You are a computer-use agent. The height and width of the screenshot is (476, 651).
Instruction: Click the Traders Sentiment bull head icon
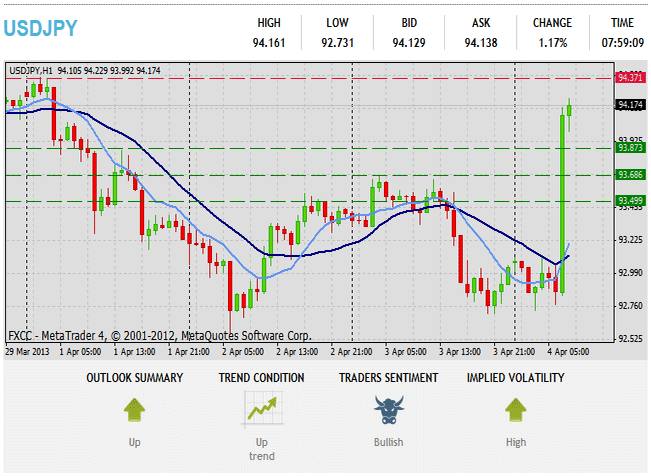(x=389, y=410)
